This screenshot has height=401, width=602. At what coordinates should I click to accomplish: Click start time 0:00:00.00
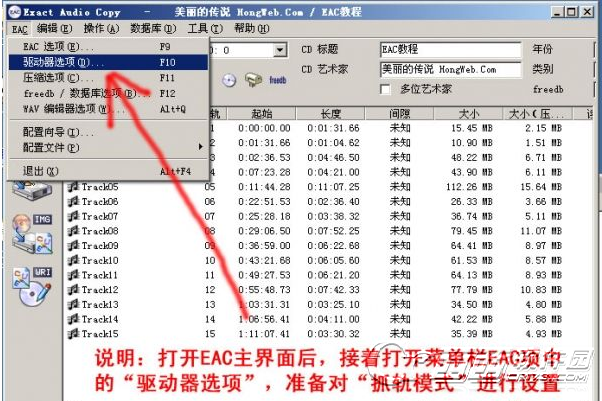click(x=264, y=128)
